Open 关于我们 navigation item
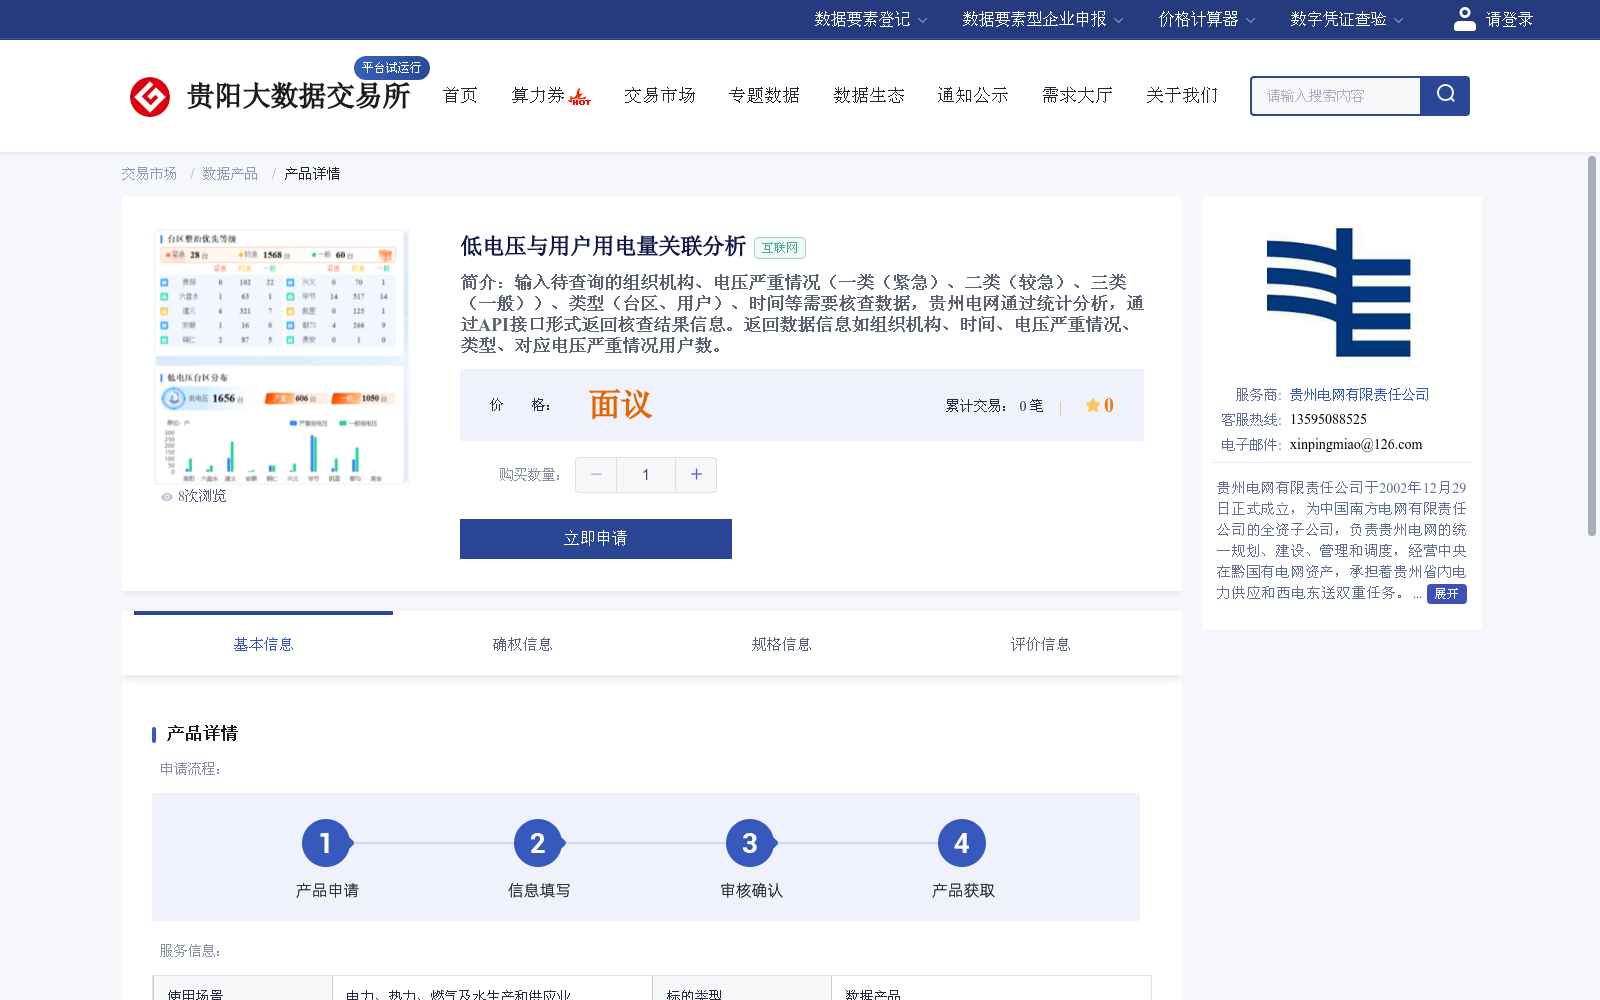The image size is (1600, 1000). coord(1182,95)
